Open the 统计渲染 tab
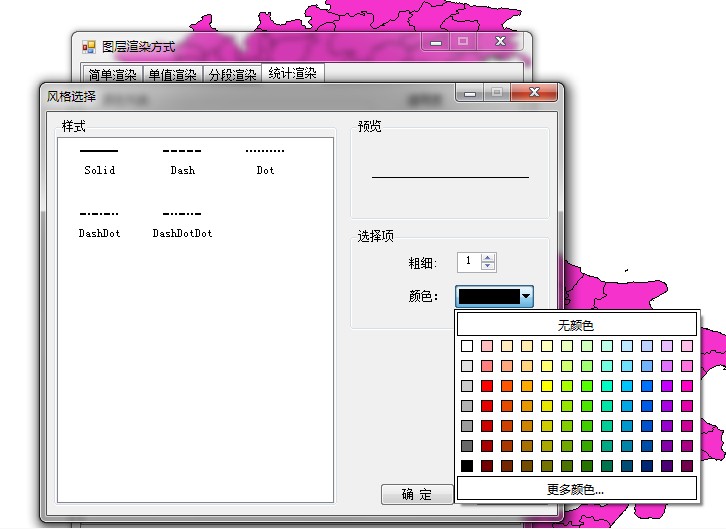Viewport: 726px width, 529px height. pos(292,74)
